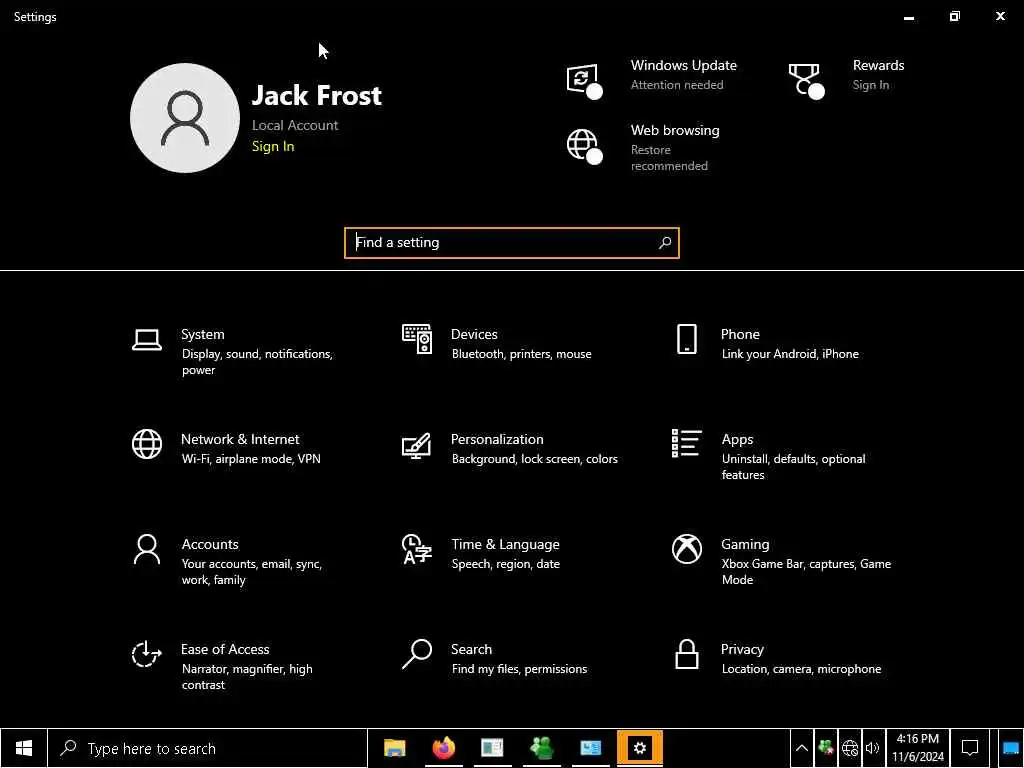
Task: Show hidden system tray icons
Action: point(802,748)
